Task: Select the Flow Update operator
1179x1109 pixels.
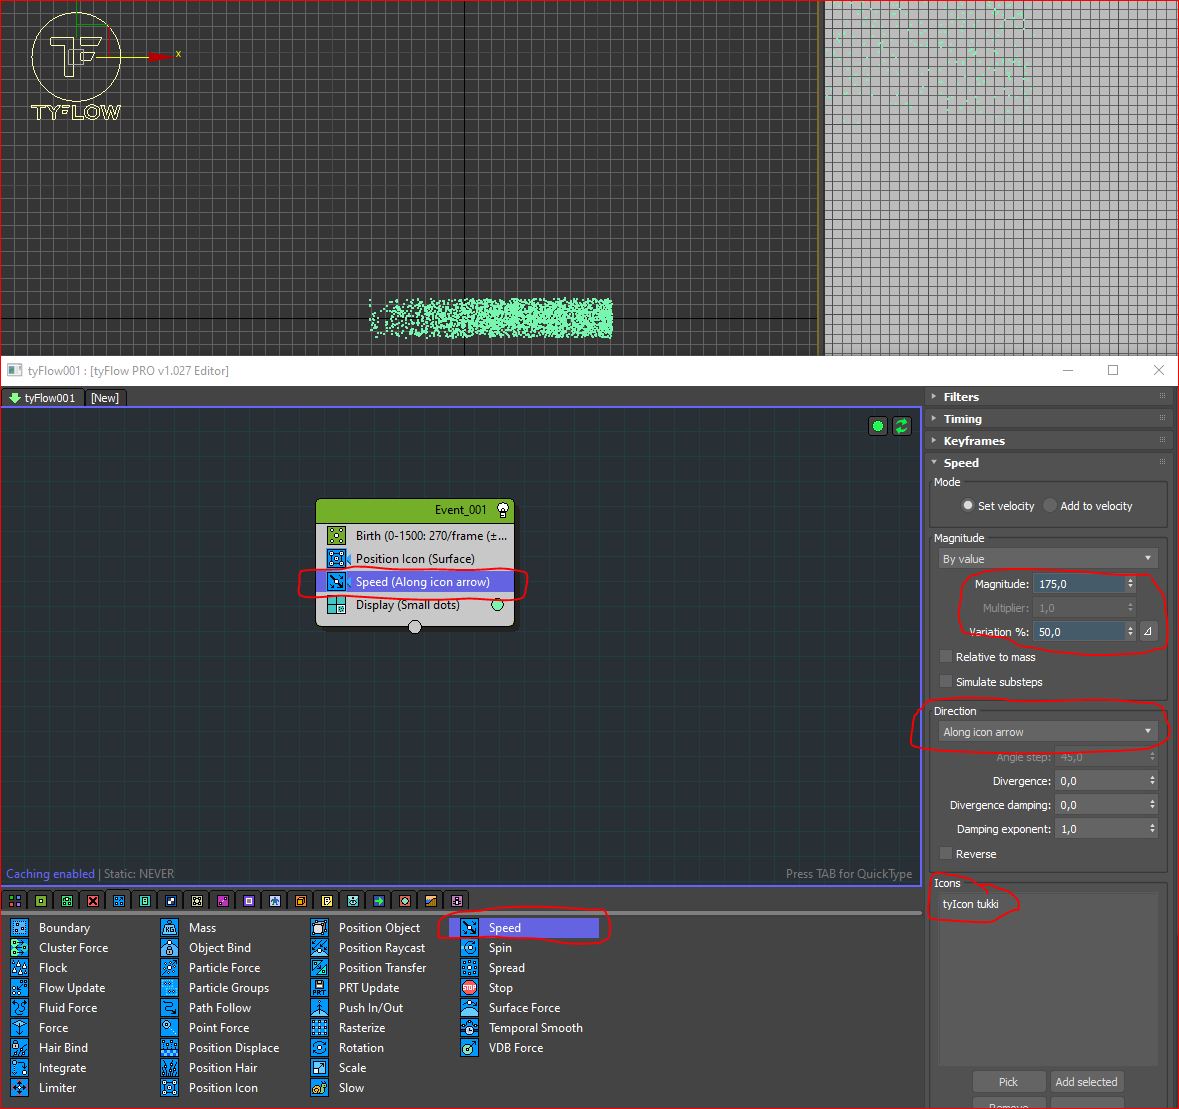Action: pyautogui.click(x=72, y=988)
